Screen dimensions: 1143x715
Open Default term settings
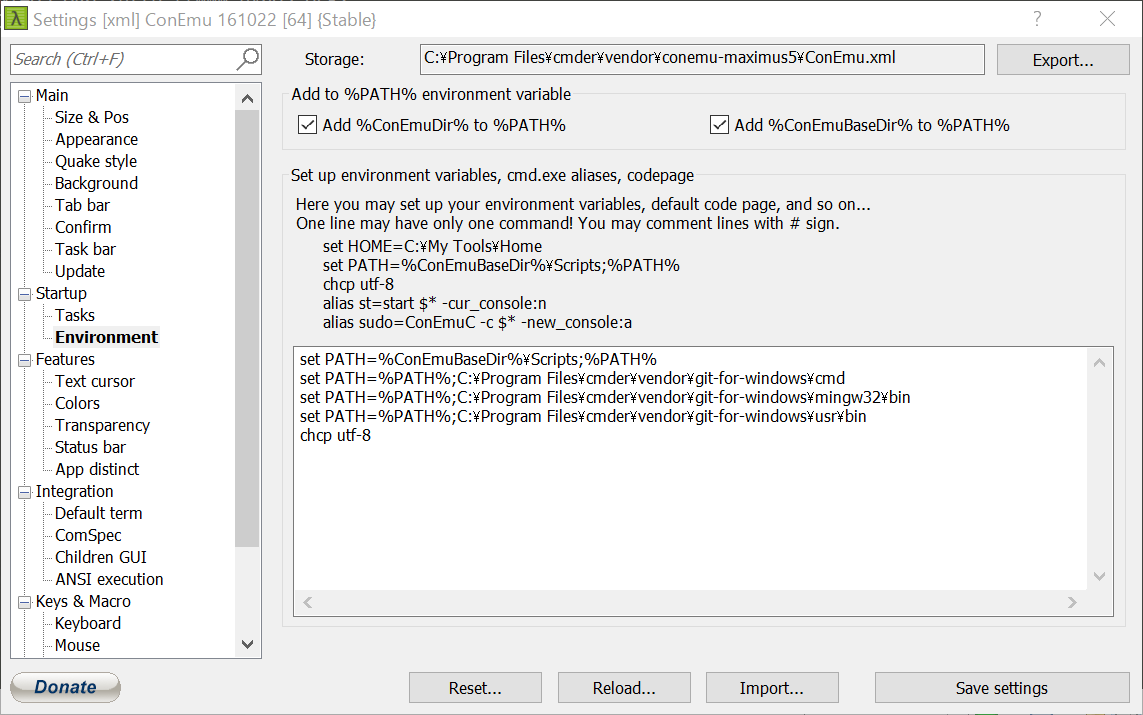pyautogui.click(x=98, y=513)
